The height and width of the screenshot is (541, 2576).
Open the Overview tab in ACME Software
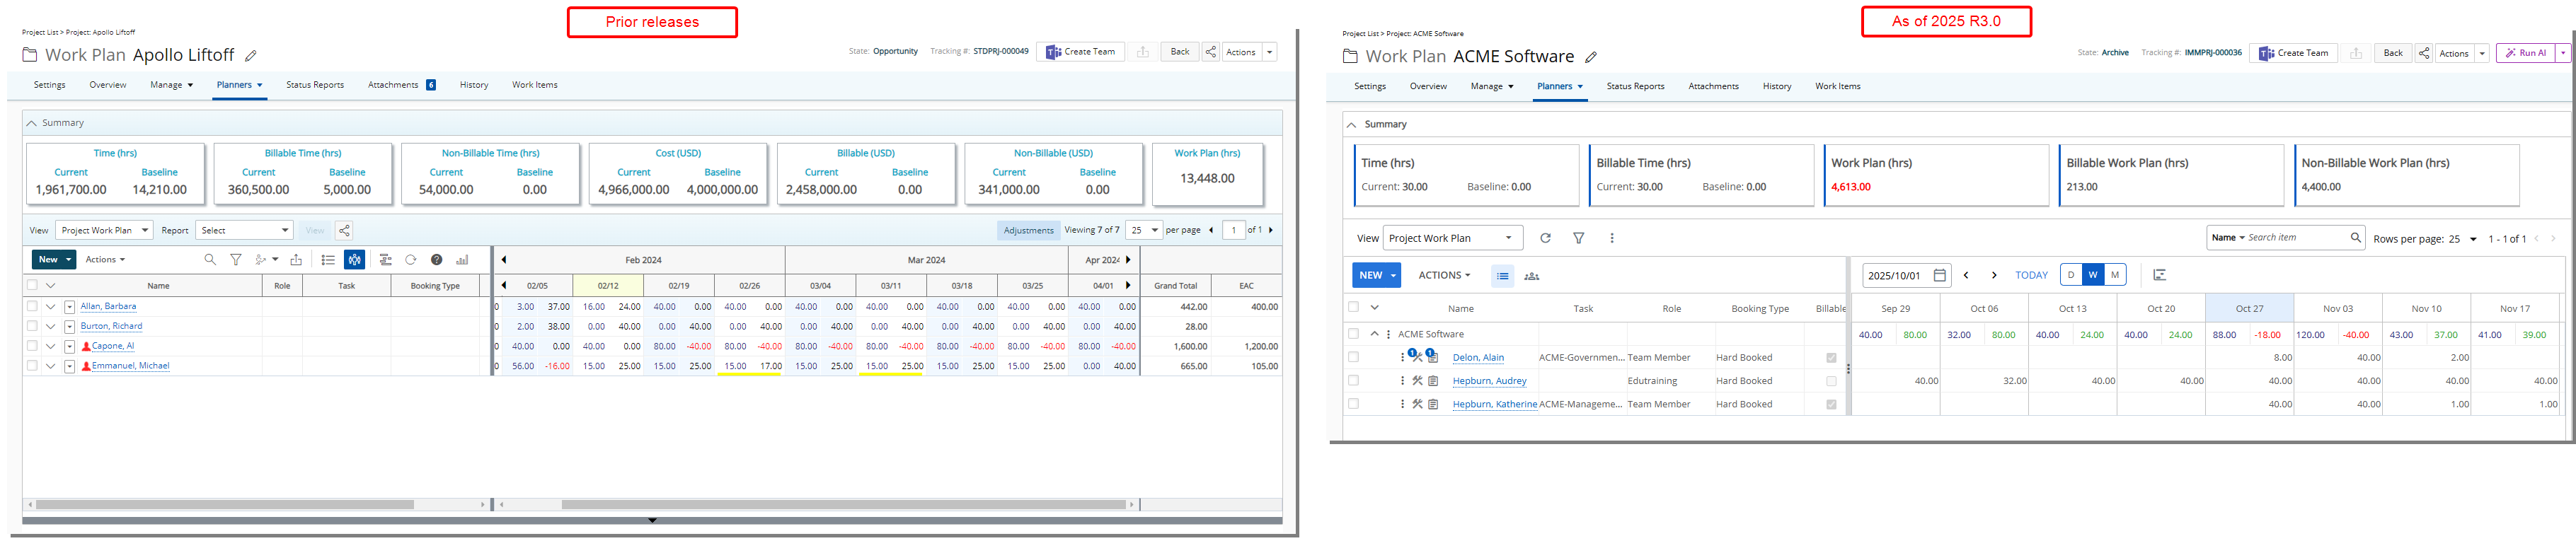(1428, 86)
